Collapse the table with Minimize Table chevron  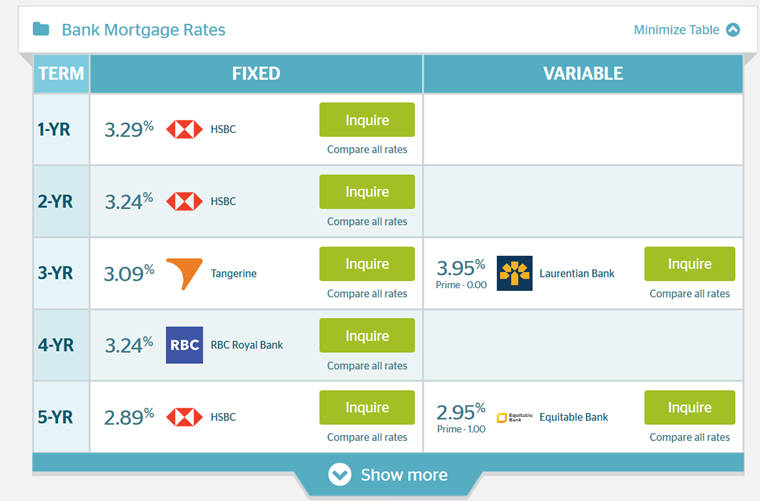pos(733,30)
